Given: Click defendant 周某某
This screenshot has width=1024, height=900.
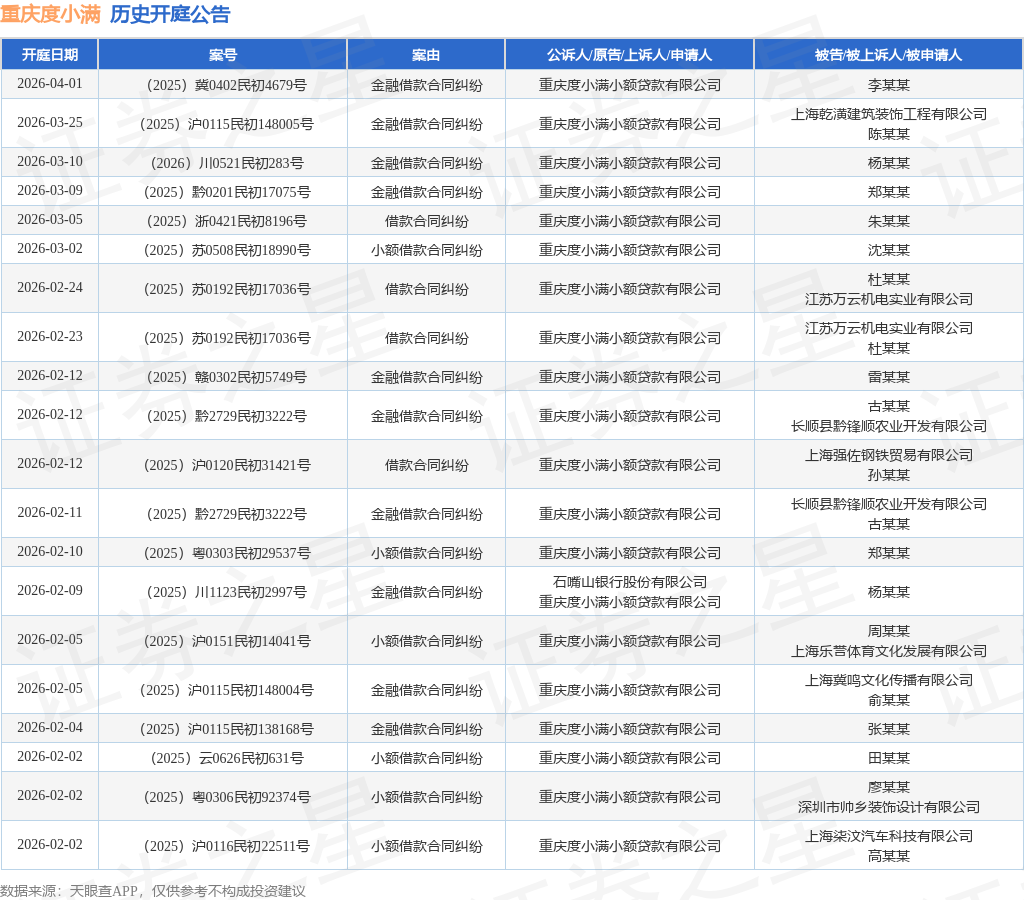Looking at the screenshot, I should pyautogui.click(x=888, y=631).
